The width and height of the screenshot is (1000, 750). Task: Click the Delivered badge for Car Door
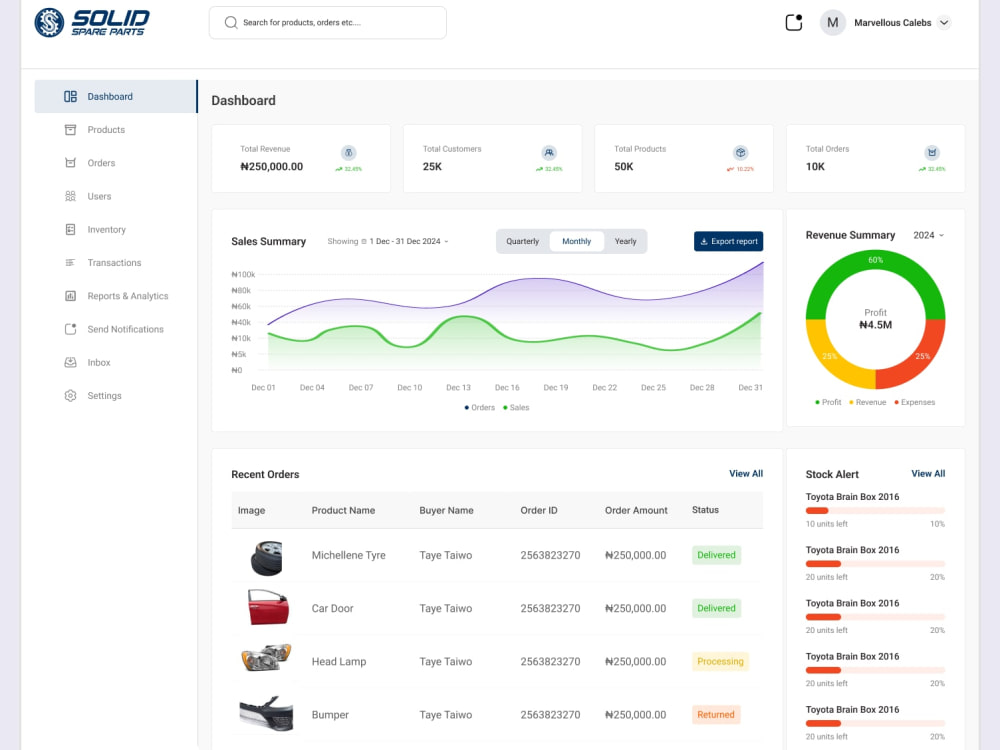click(x=716, y=608)
